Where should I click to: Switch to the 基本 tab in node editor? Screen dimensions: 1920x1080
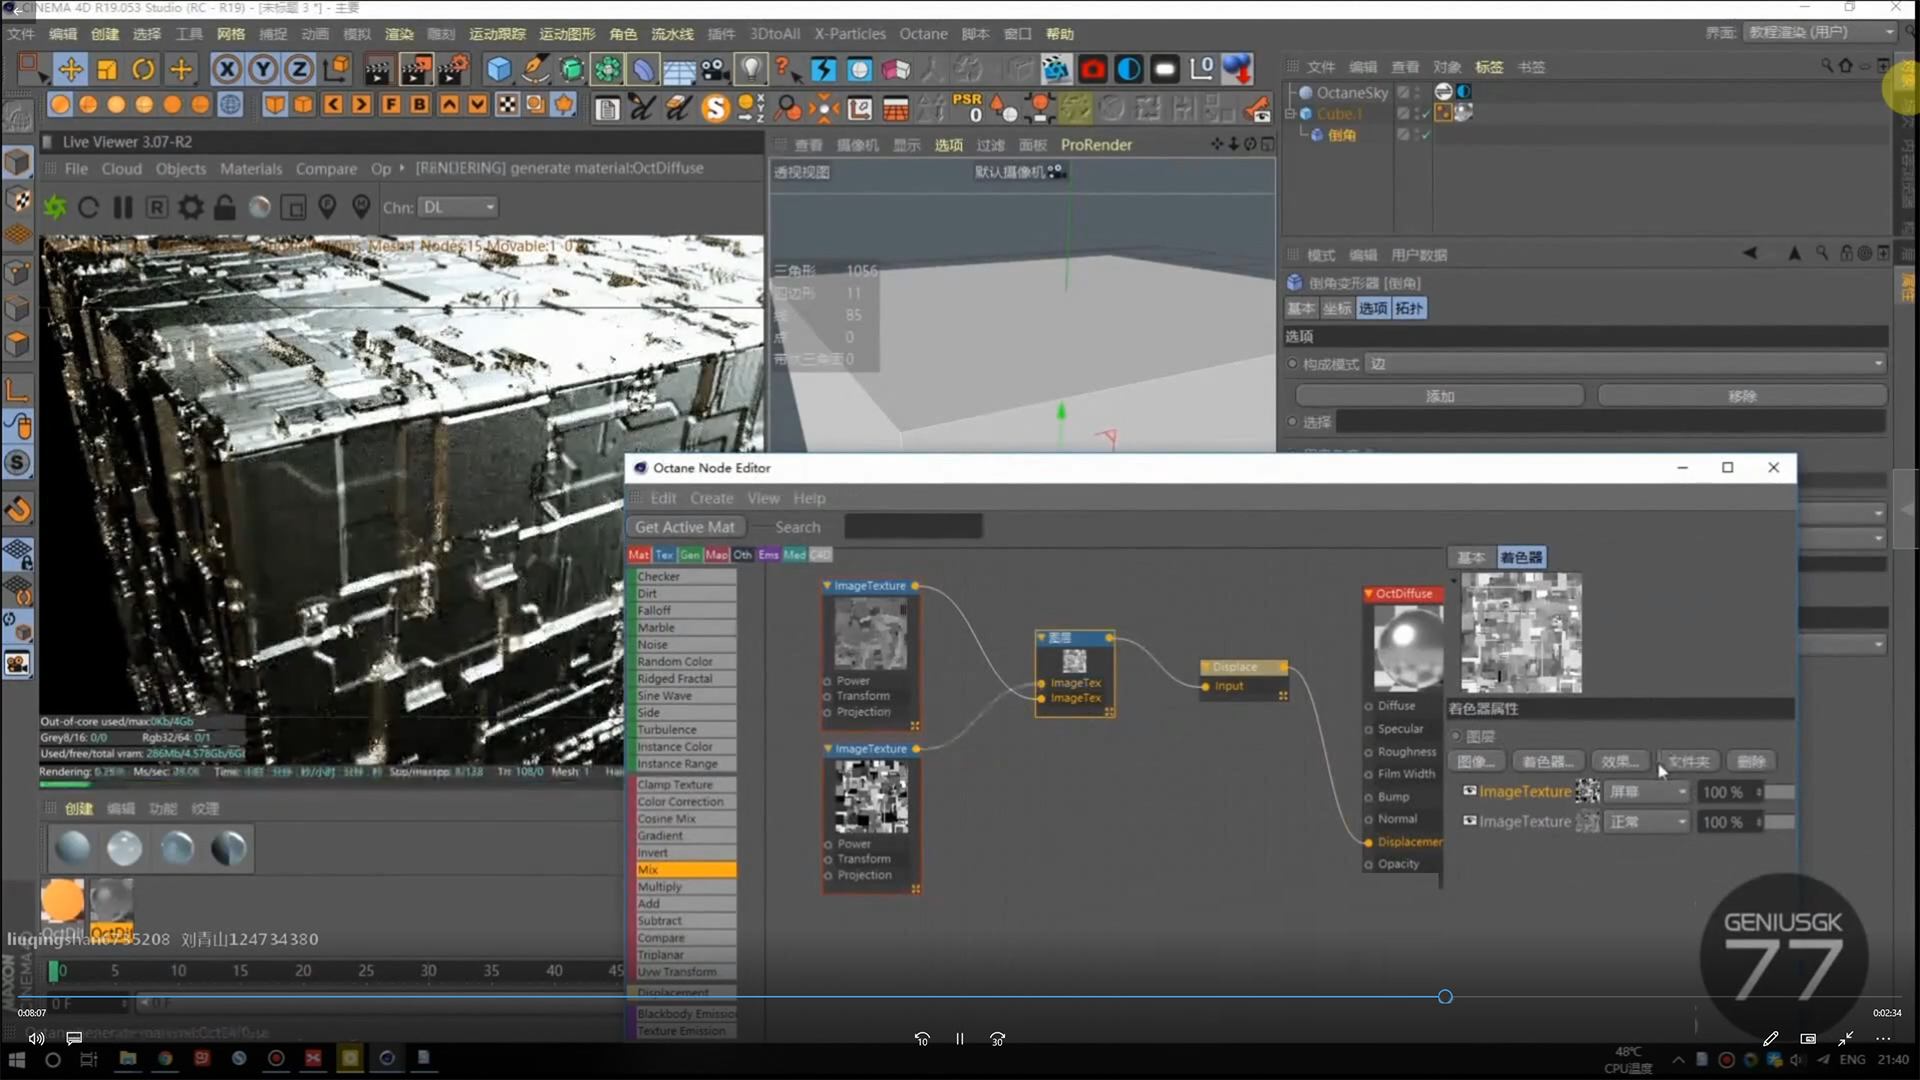1470,557
